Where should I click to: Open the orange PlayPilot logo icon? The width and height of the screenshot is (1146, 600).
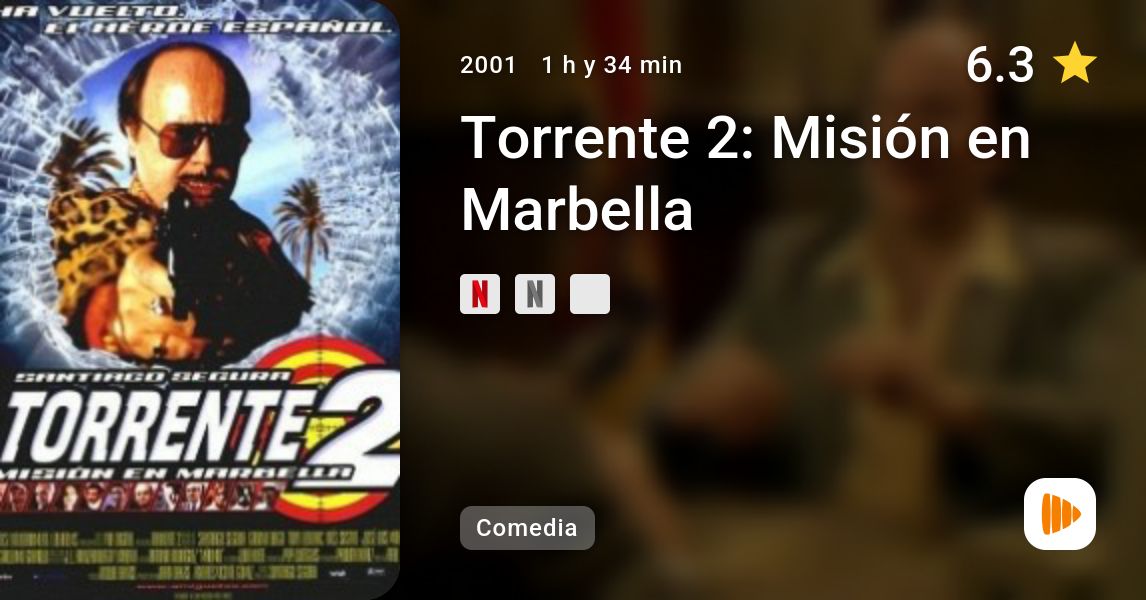pos(1060,514)
